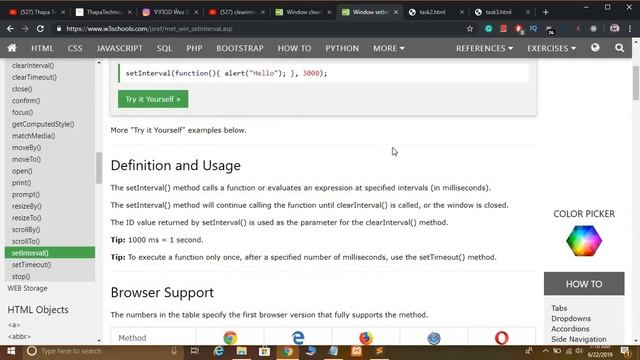Open the HTML tutorial menu item

tap(42, 48)
